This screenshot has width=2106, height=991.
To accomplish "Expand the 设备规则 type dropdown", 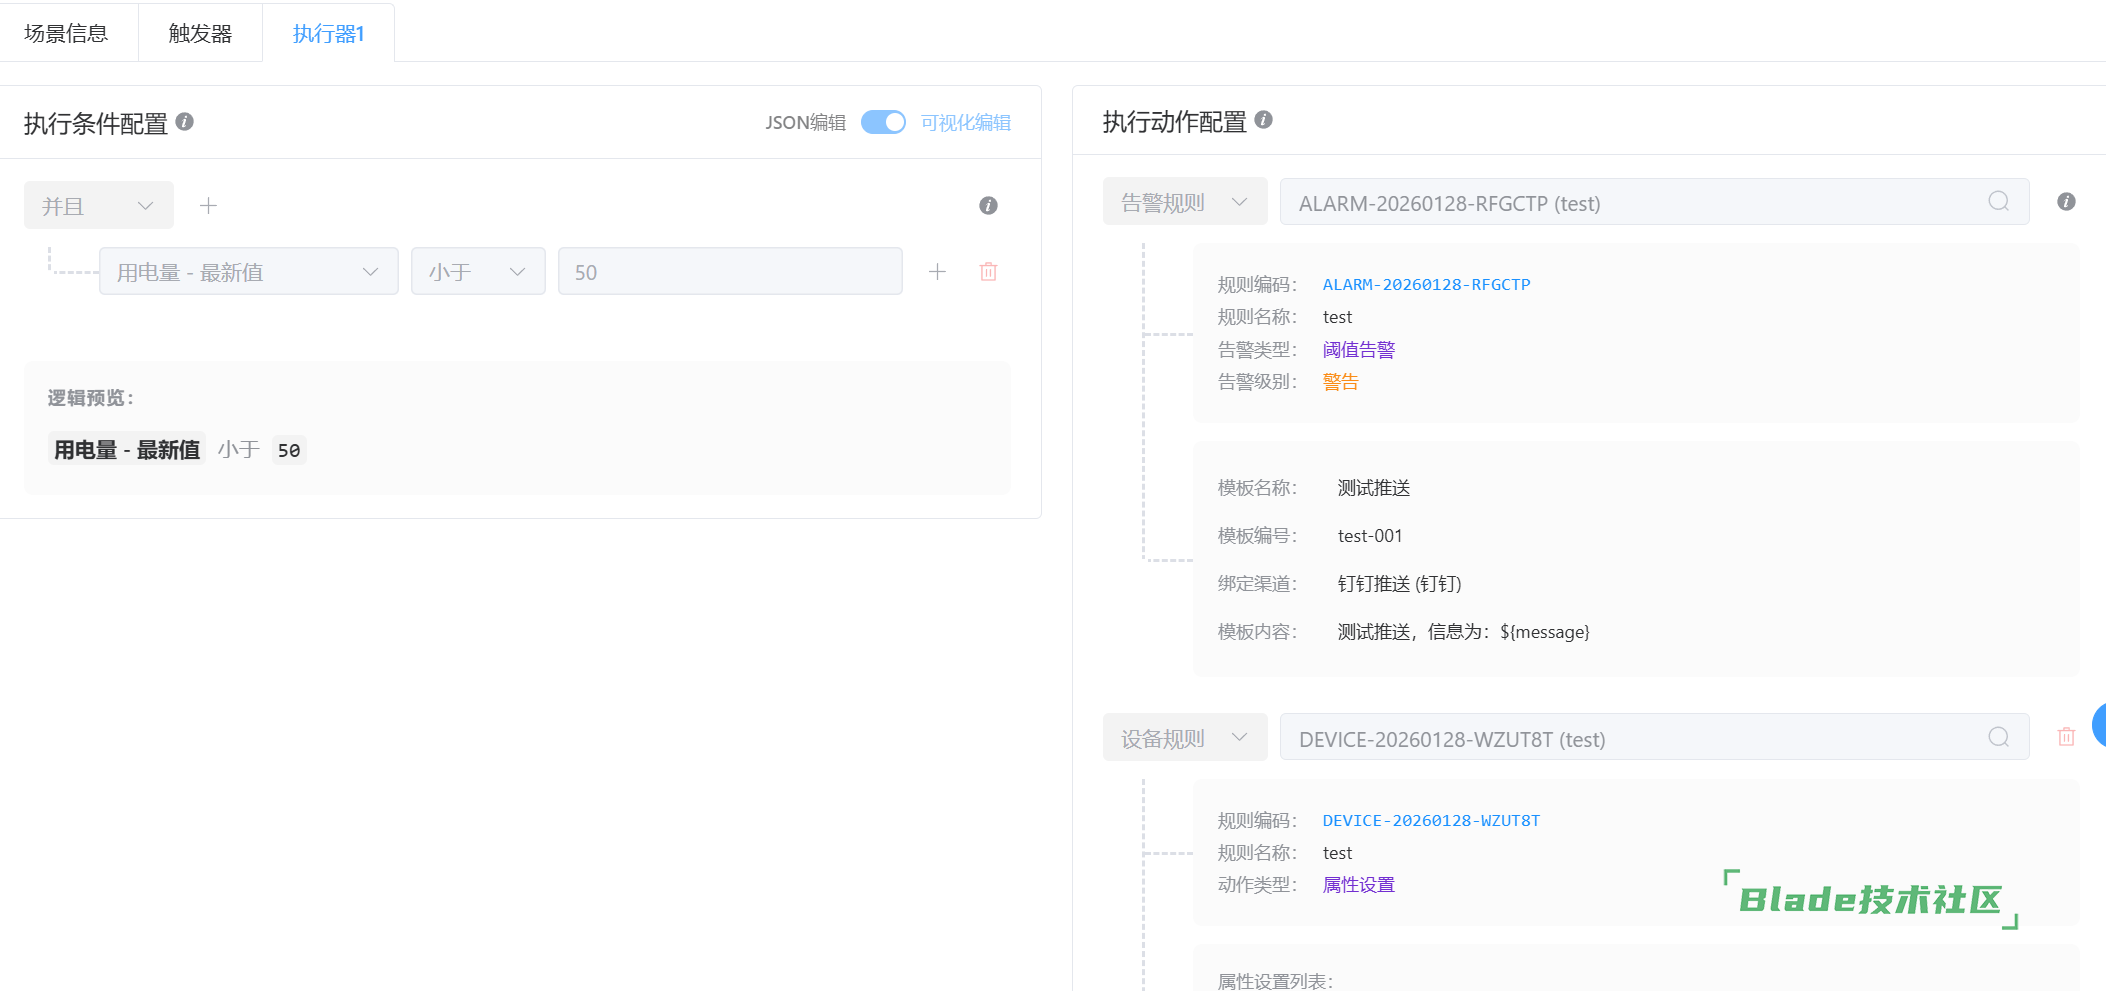I will point(1184,739).
